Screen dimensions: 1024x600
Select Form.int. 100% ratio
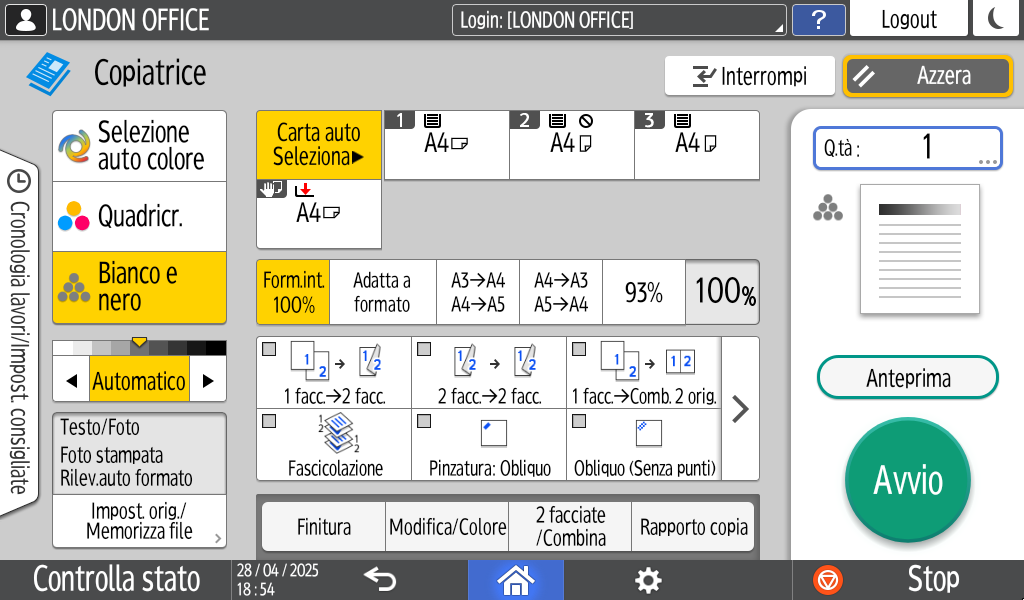click(x=293, y=292)
